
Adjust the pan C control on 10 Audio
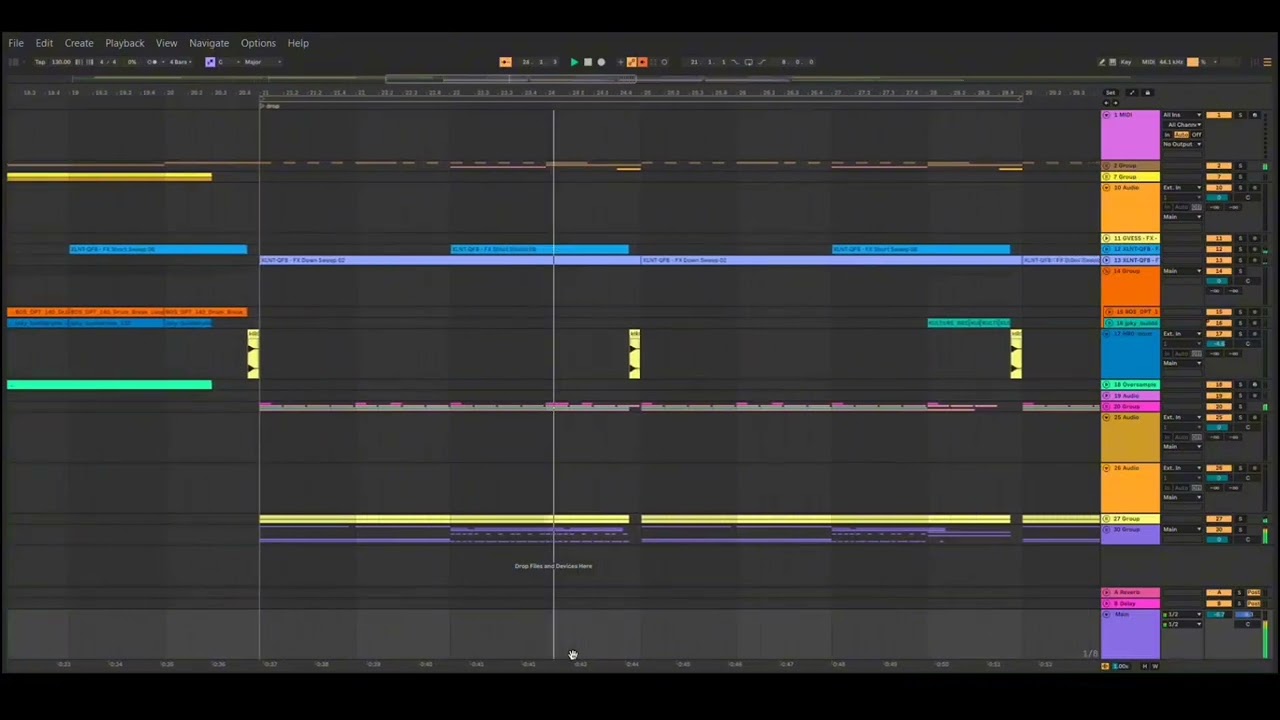point(1247,197)
